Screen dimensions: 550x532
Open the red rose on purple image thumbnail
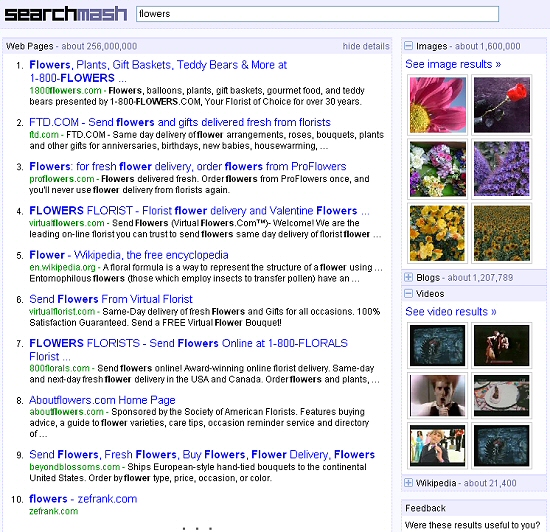tap(502, 105)
